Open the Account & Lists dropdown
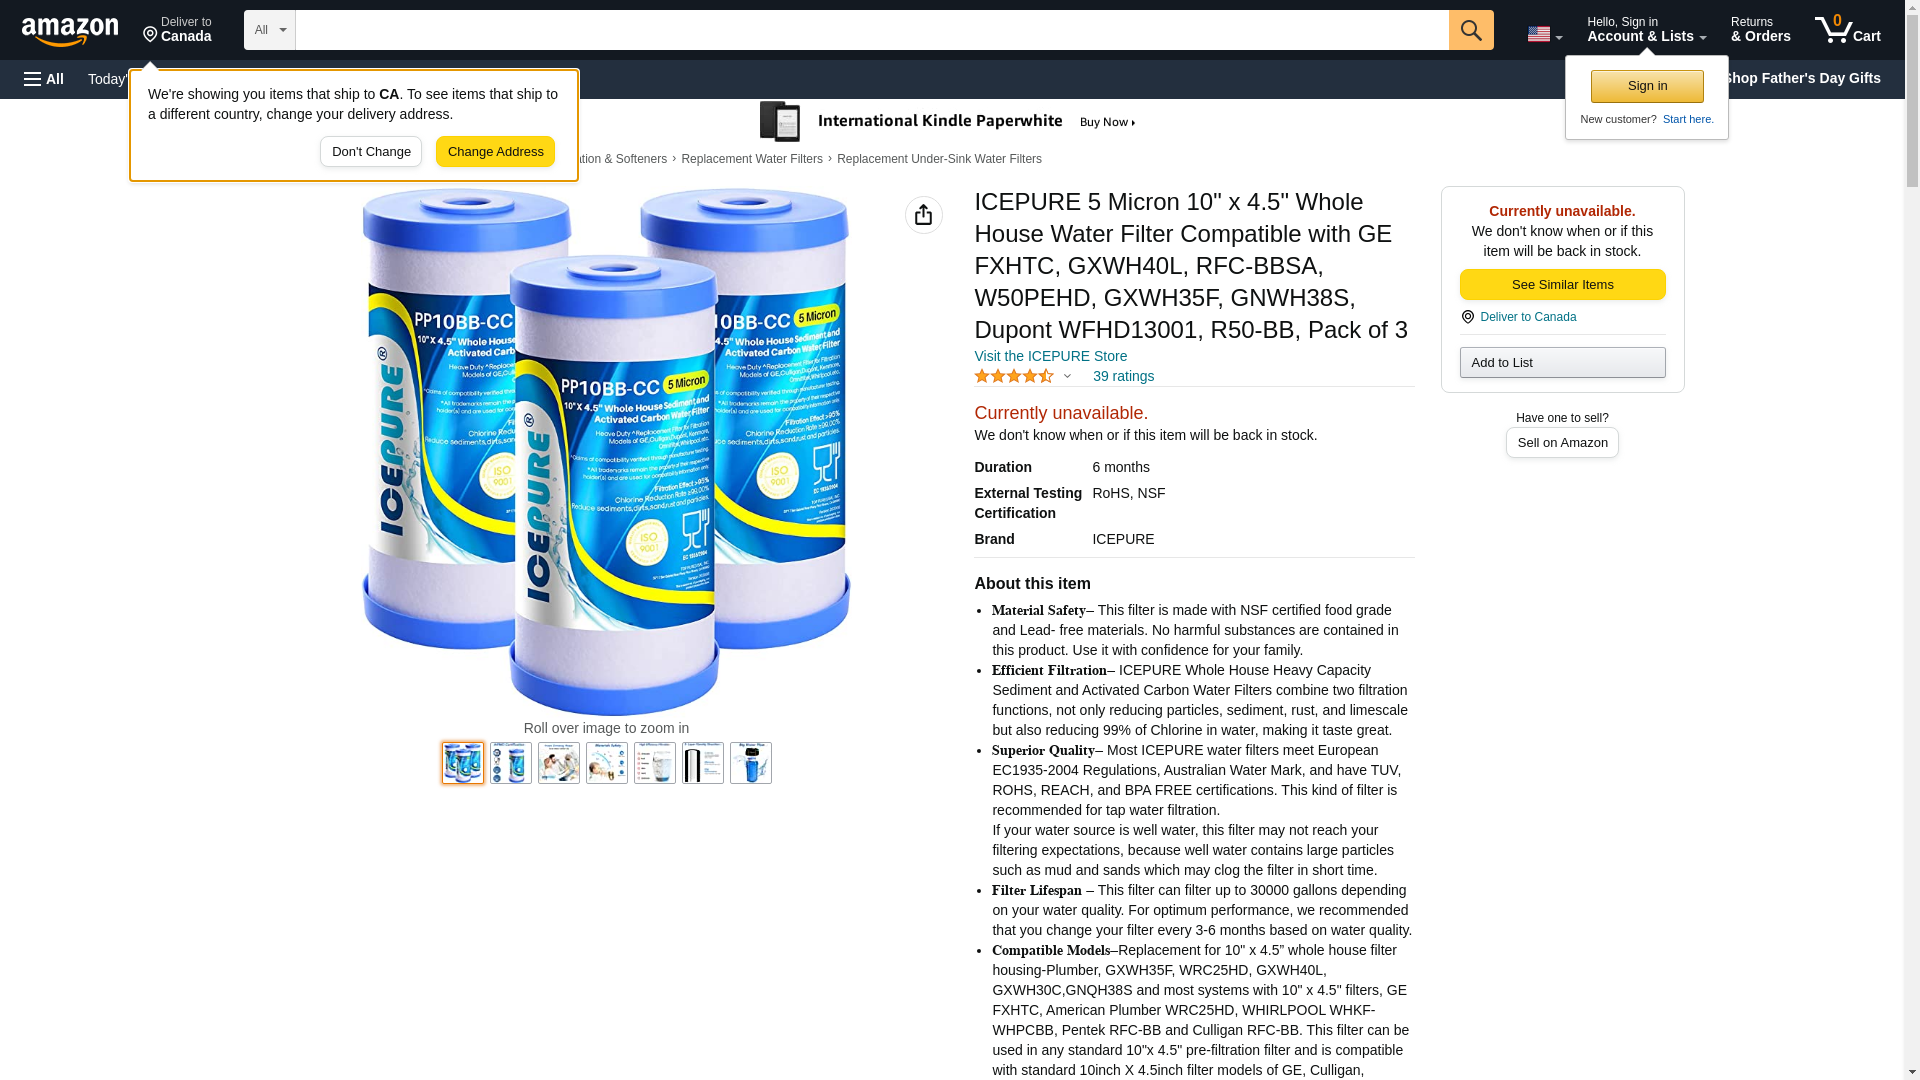The image size is (1920, 1080). tap(1646, 30)
